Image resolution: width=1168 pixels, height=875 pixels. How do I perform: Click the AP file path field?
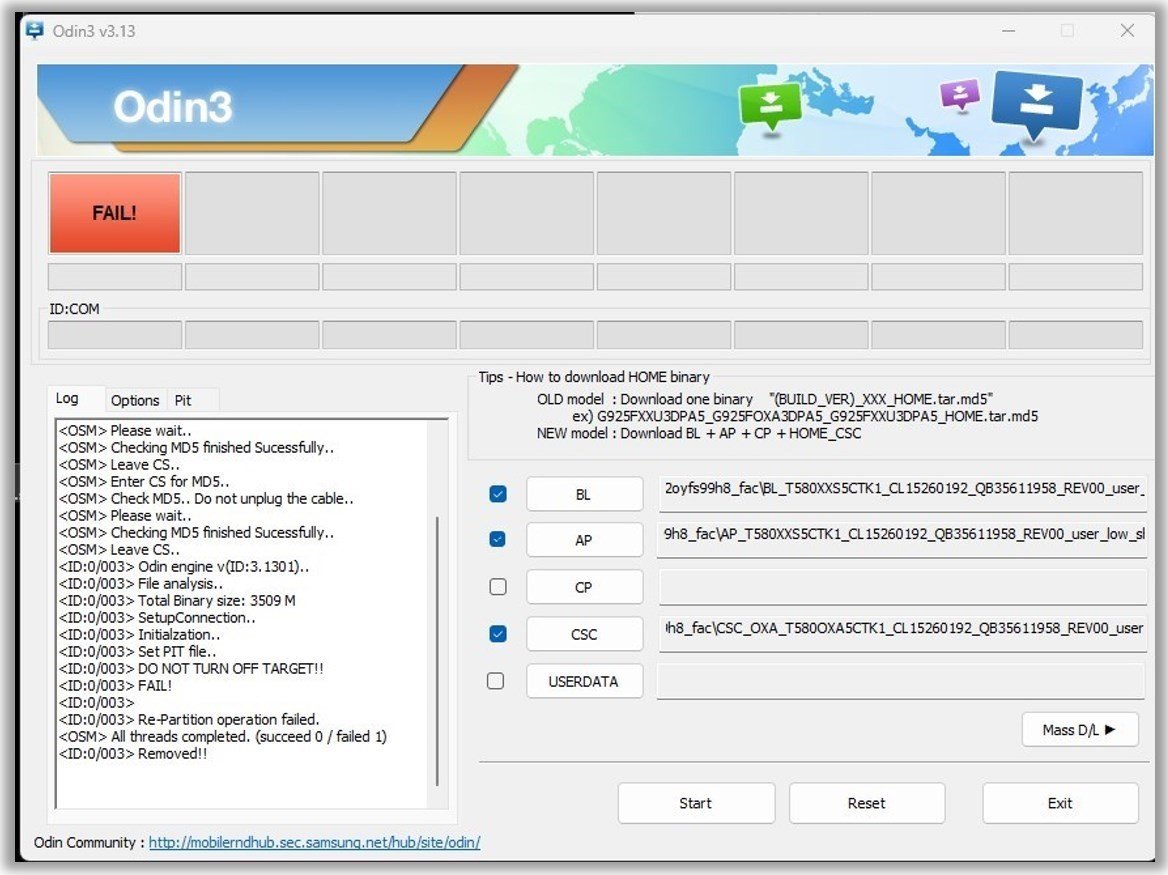[x=902, y=535]
